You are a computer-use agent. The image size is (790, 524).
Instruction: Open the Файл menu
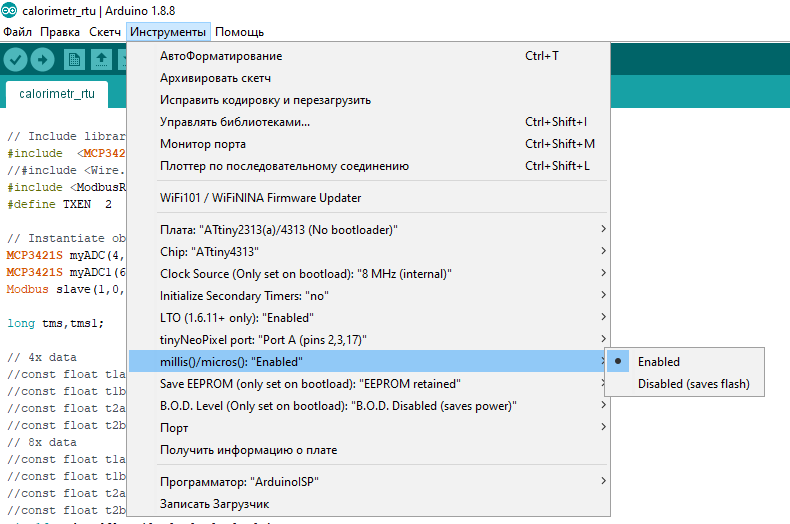pos(17,32)
